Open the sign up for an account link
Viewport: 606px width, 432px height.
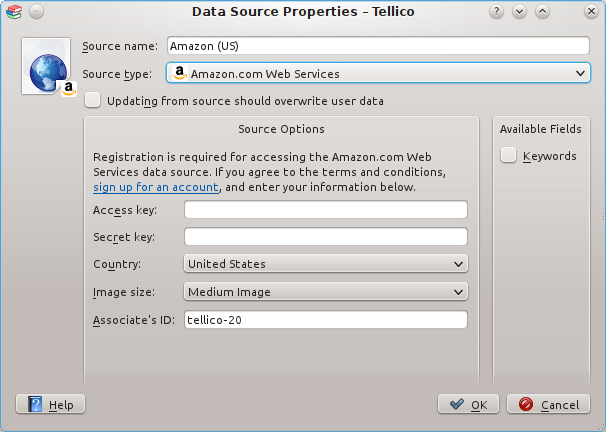pos(156,187)
